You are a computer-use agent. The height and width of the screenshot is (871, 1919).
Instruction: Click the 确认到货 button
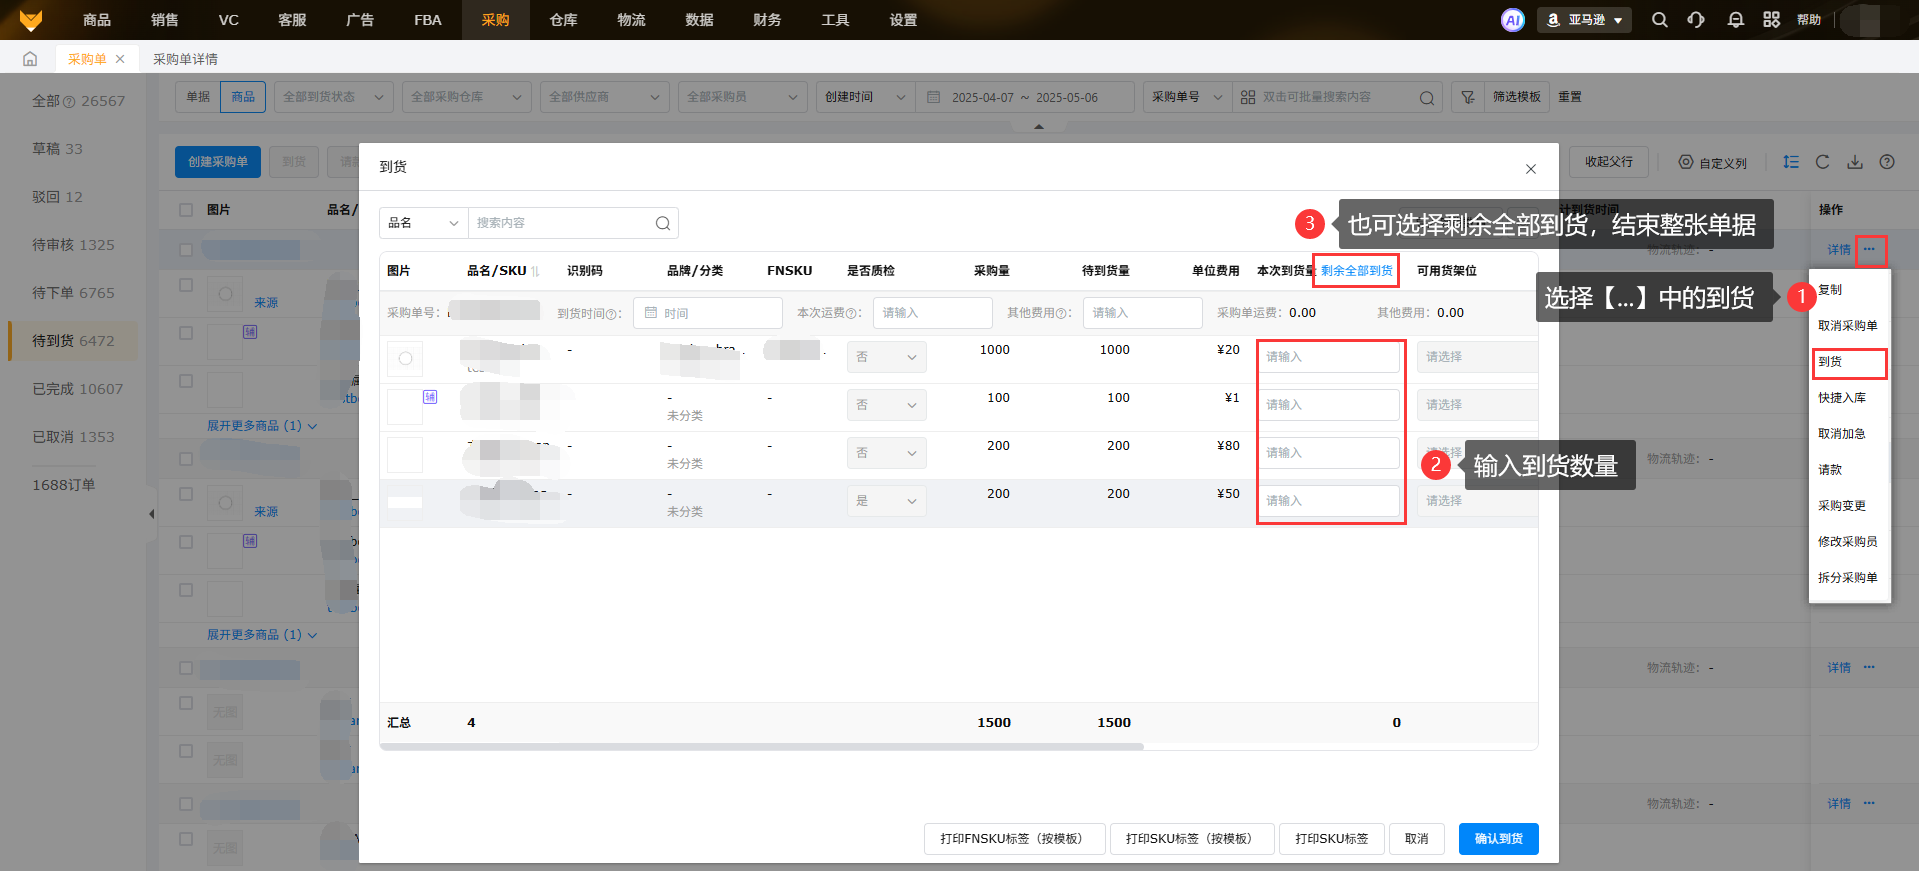[x=1498, y=839]
